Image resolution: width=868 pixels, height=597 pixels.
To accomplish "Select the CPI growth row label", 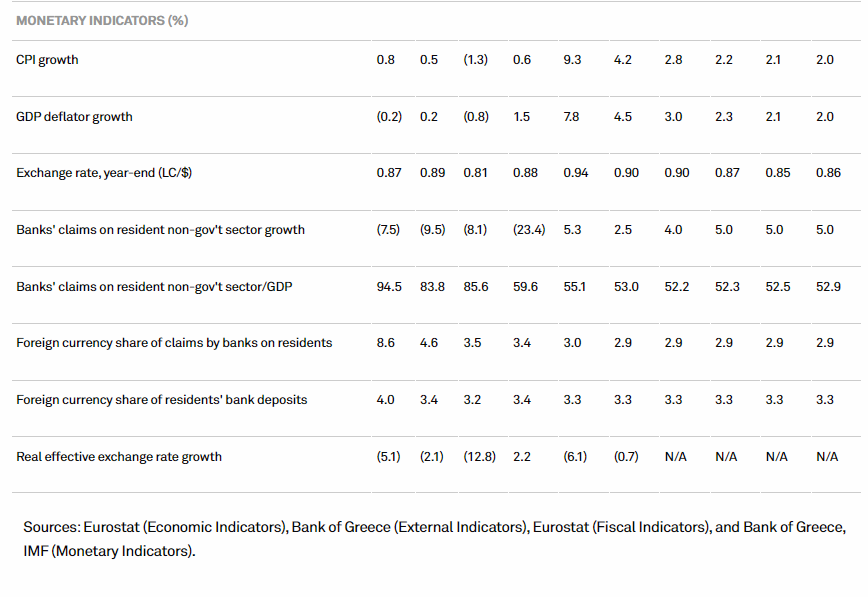I will [x=47, y=60].
